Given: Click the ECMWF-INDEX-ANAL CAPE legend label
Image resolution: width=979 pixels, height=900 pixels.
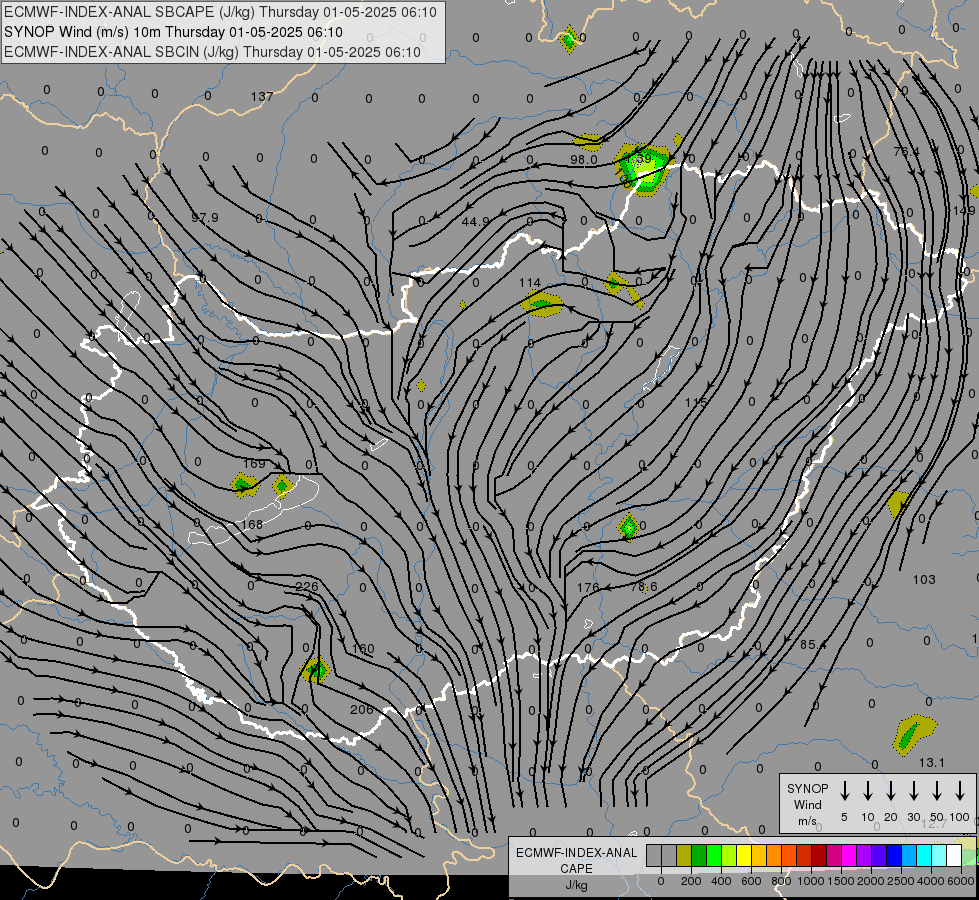Looking at the screenshot, I should [x=576, y=860].
